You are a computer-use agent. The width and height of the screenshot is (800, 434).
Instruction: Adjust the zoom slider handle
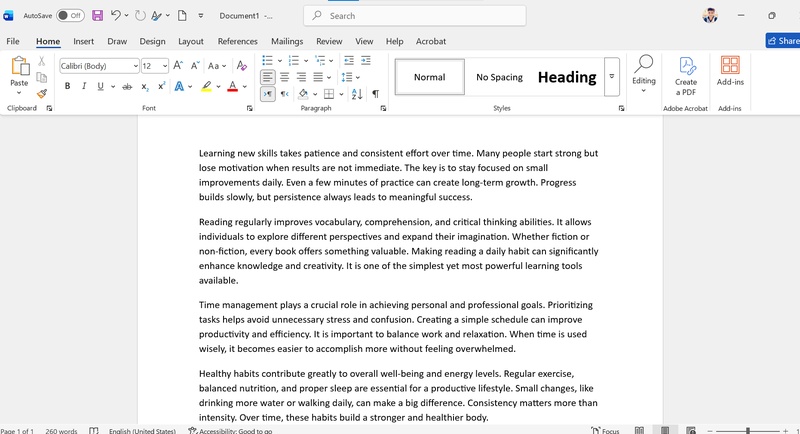coord(747,431)
